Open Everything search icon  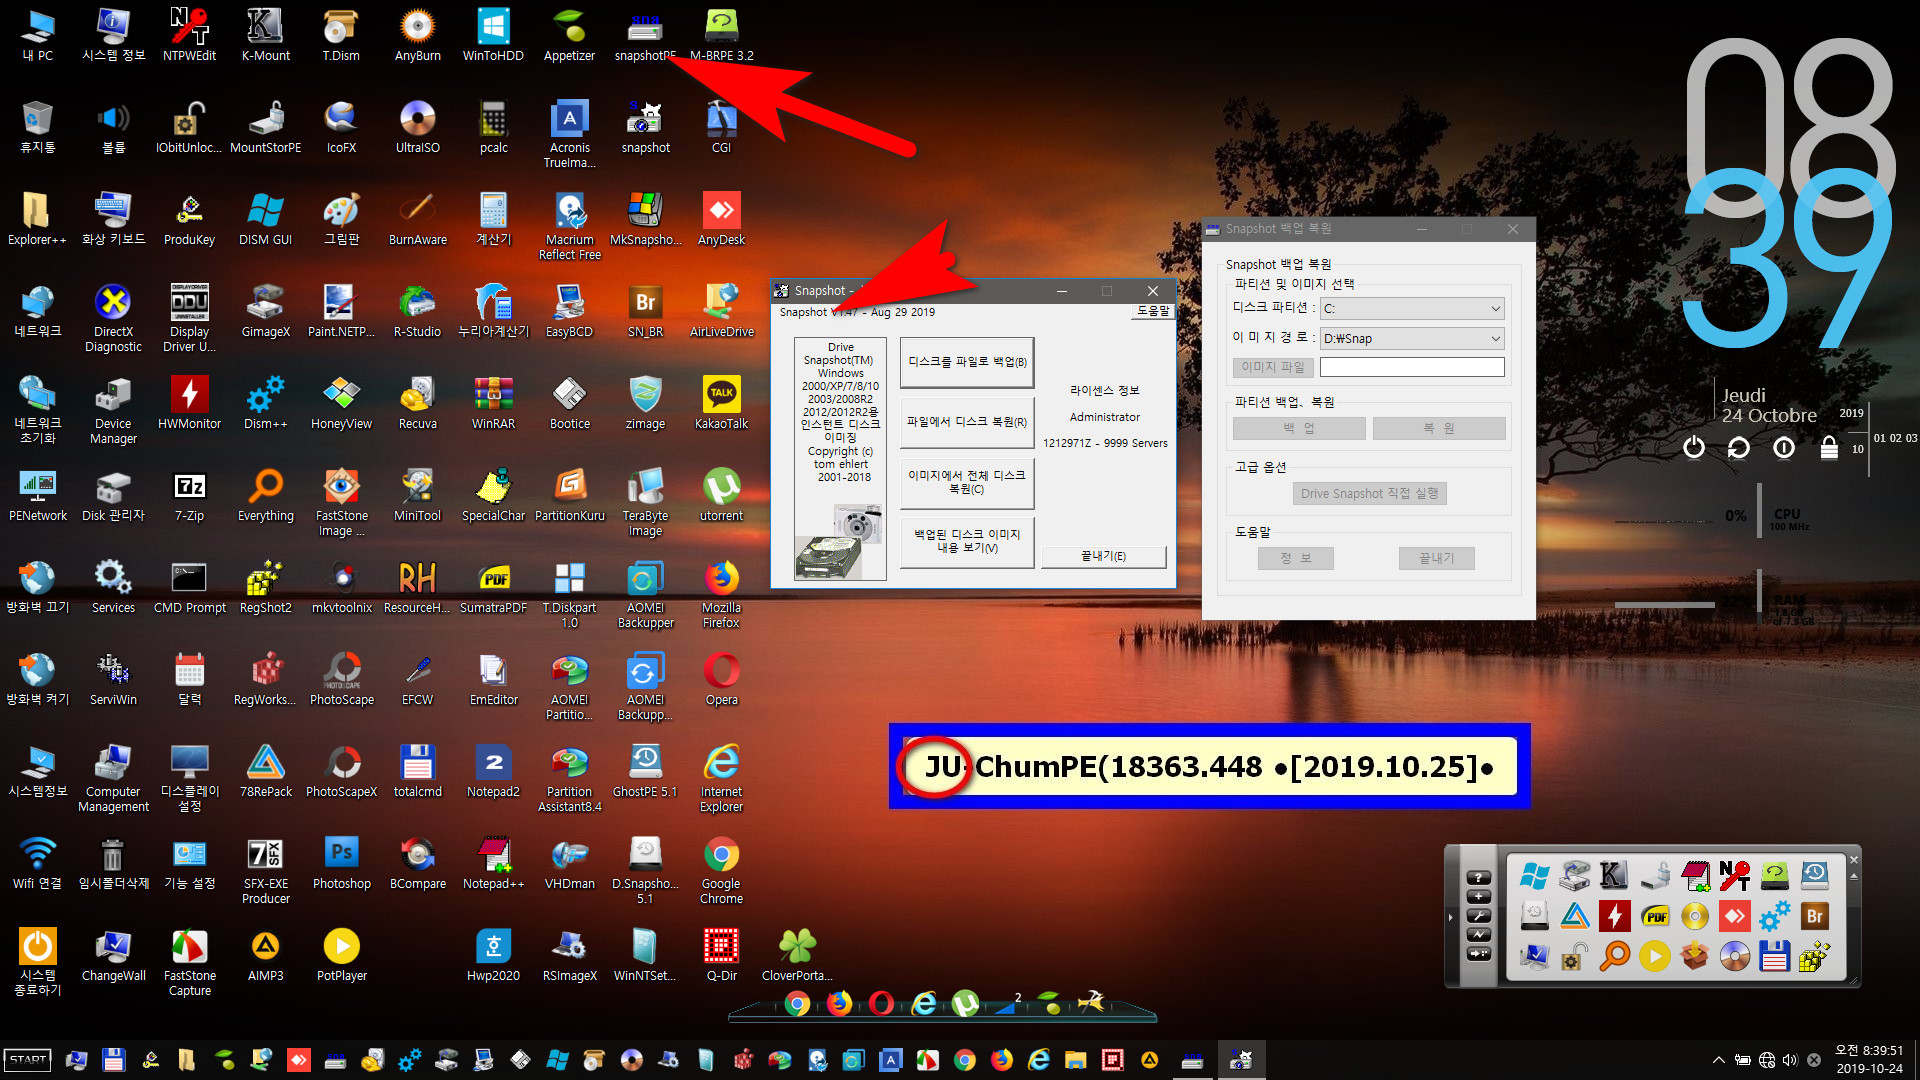click(x=265, y=494)
